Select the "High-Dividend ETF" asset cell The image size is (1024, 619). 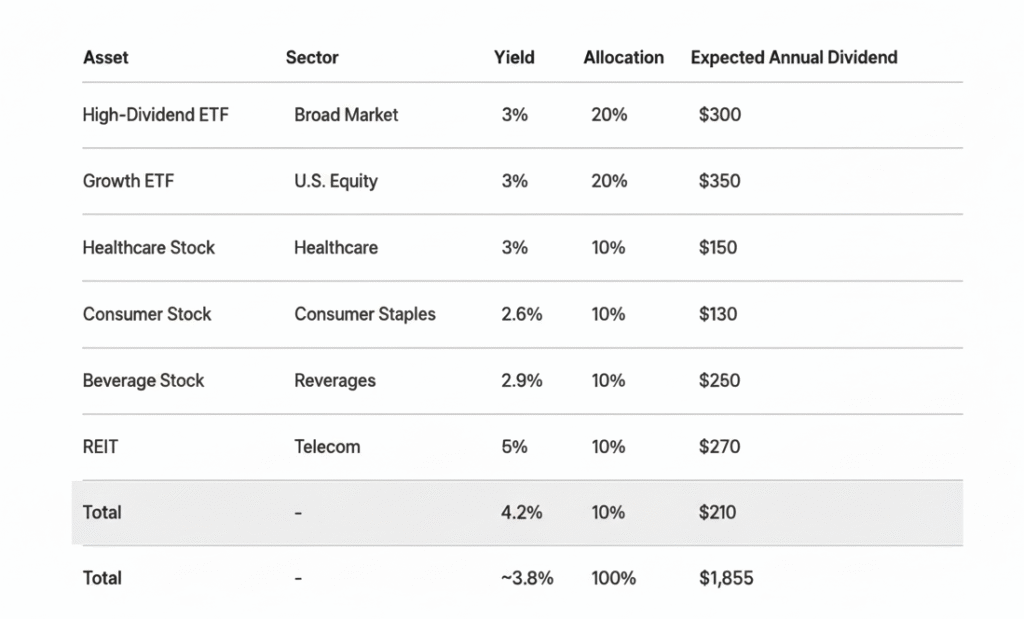coord(155,115)
